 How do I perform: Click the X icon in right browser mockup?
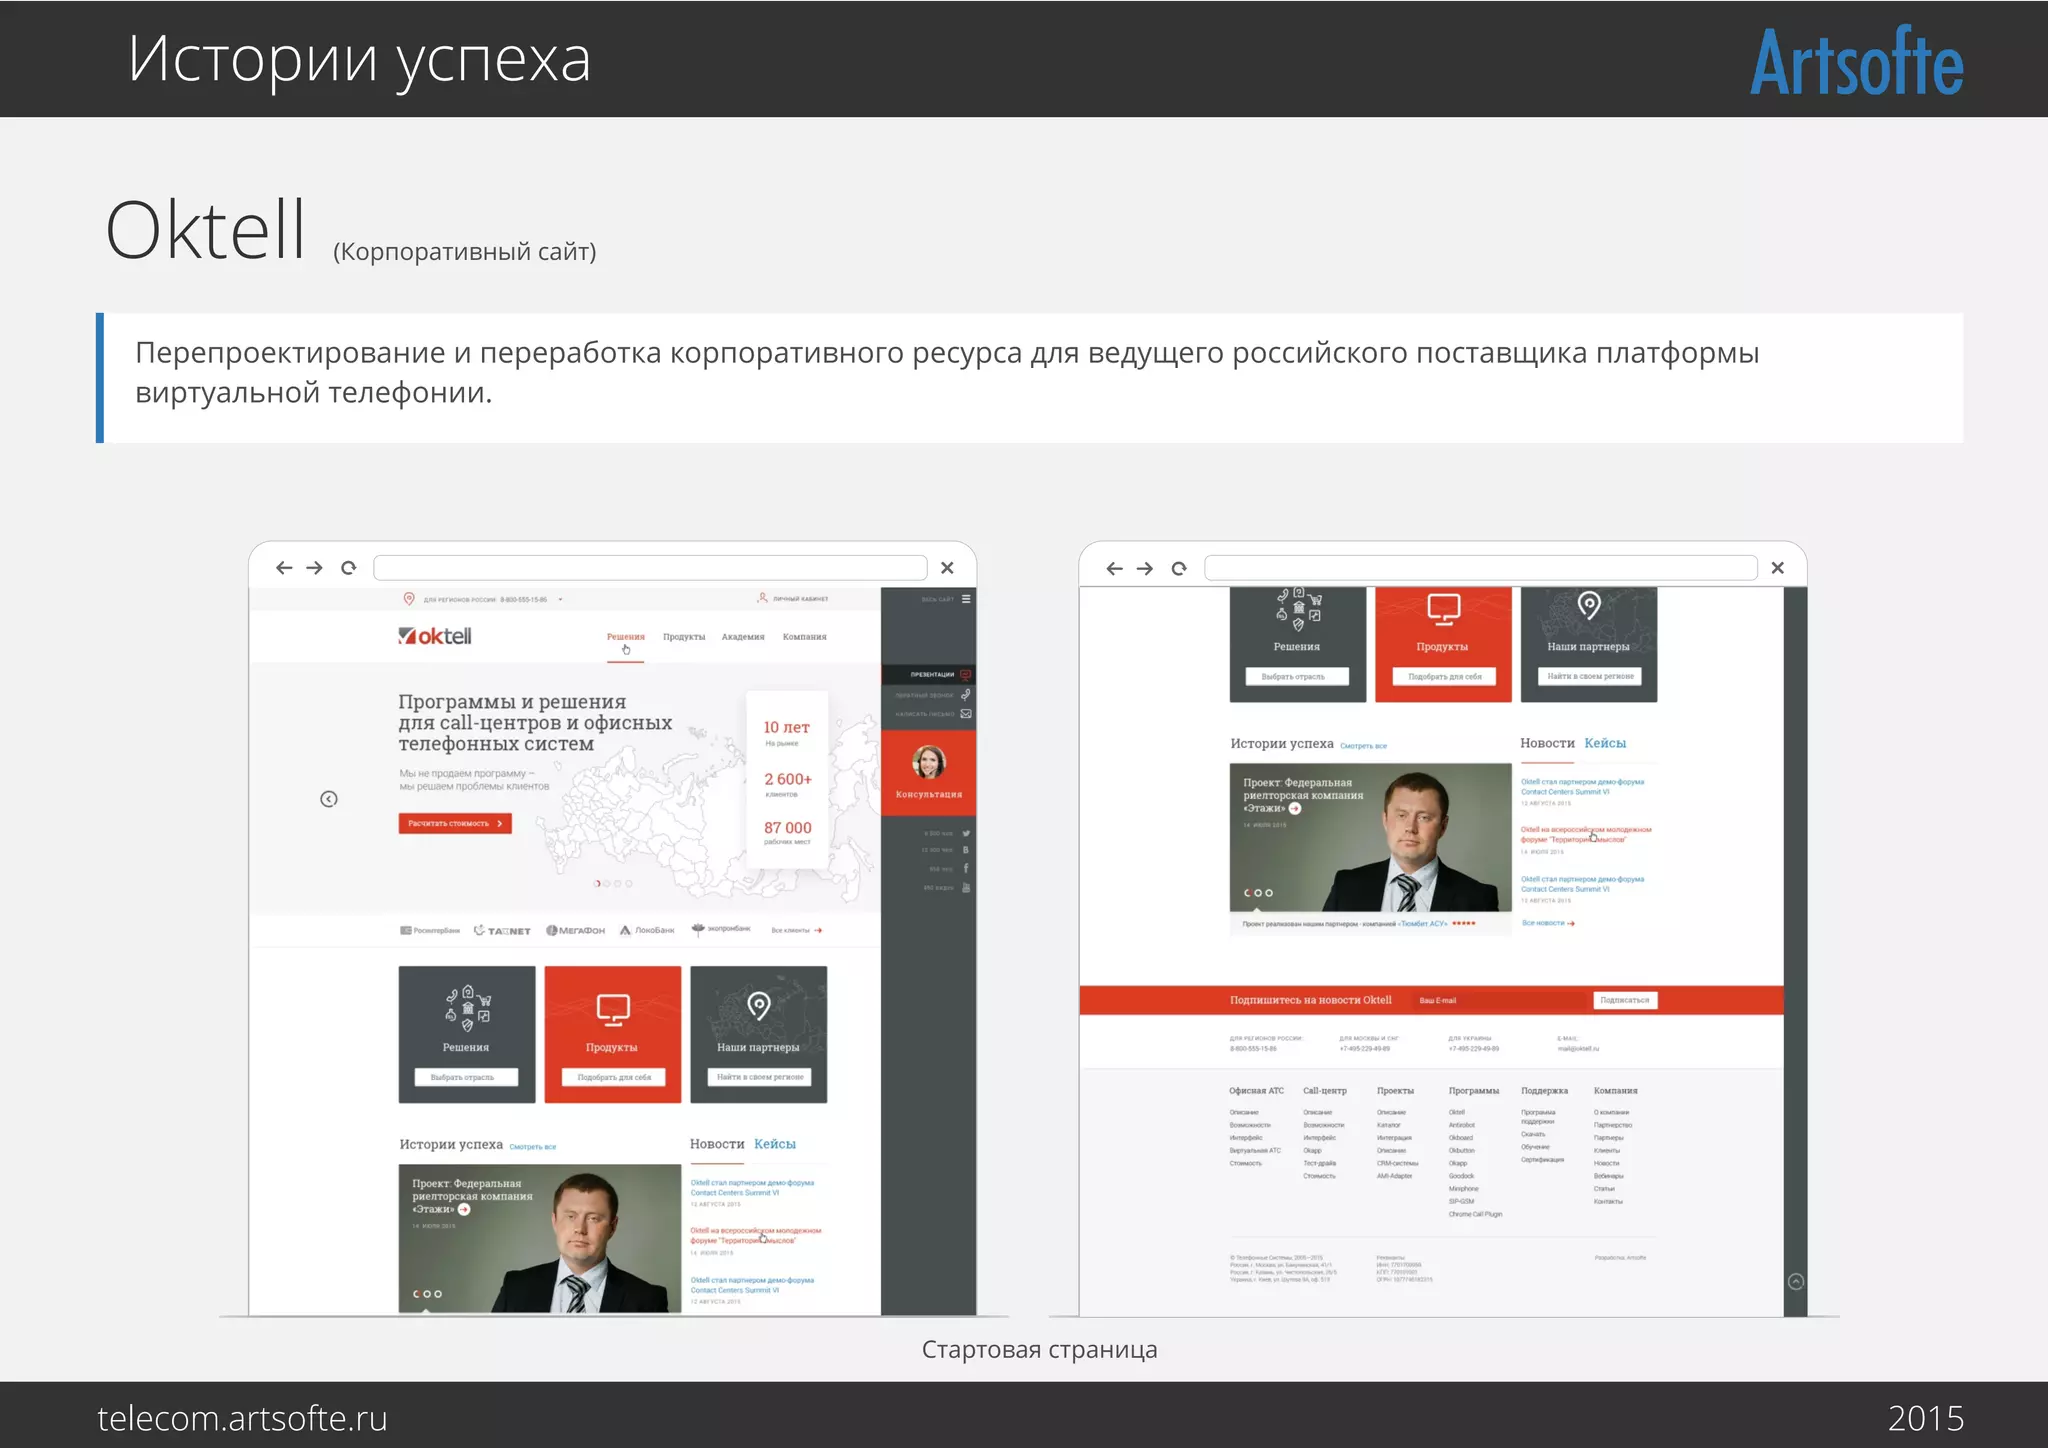click(x=1777, y=568)
